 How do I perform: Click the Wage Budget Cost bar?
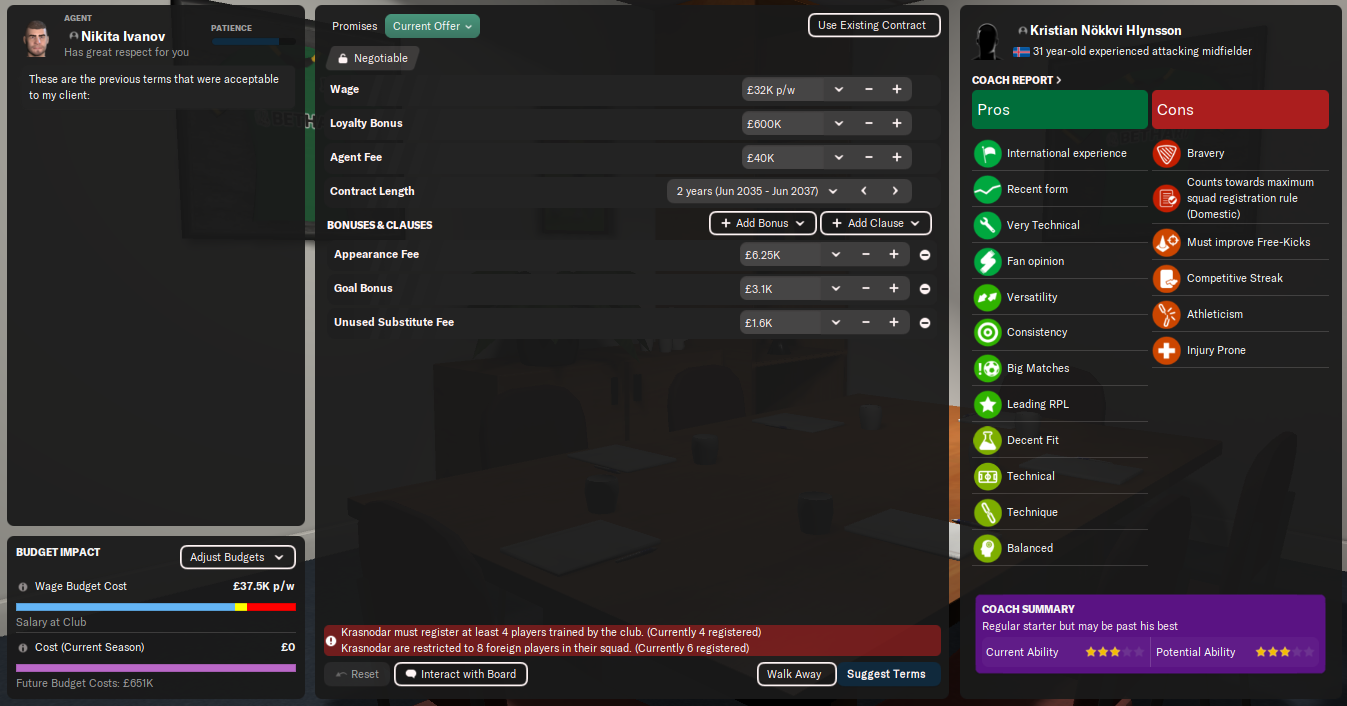[156, 607]
